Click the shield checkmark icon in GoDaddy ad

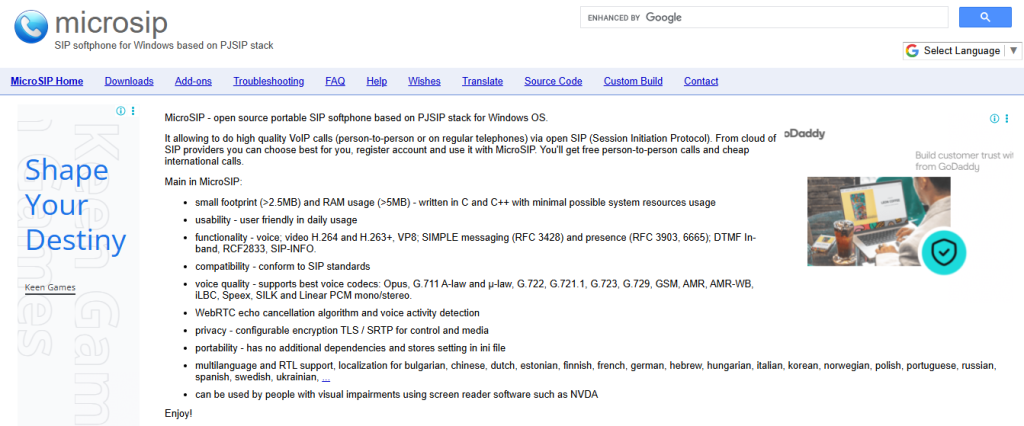940,252
